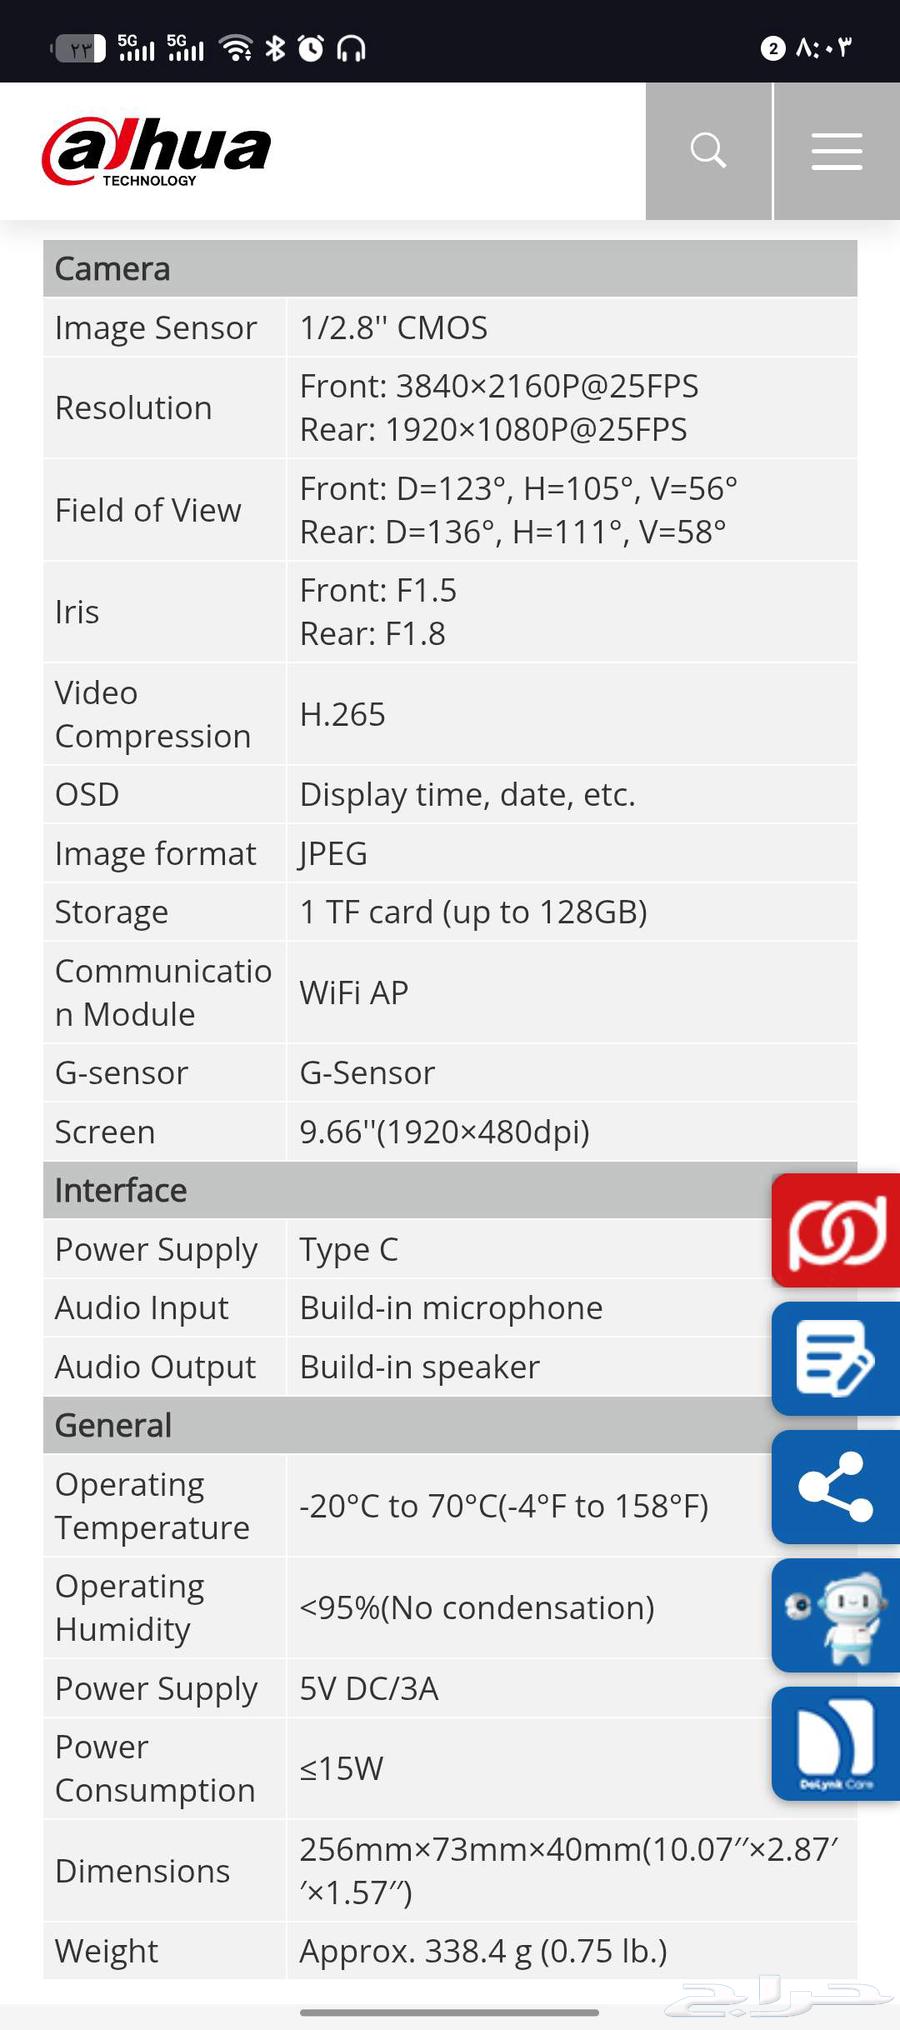Launch the DoLynk Care floating icon
This screenshot has height=2030, width=900.
tap(836, 1744)
